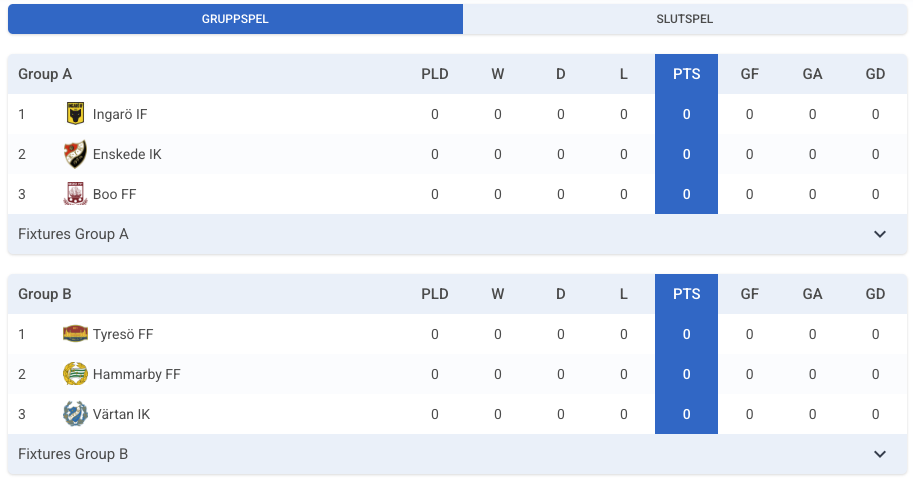Open the Hammarby FF team name

tap(137, 374)
